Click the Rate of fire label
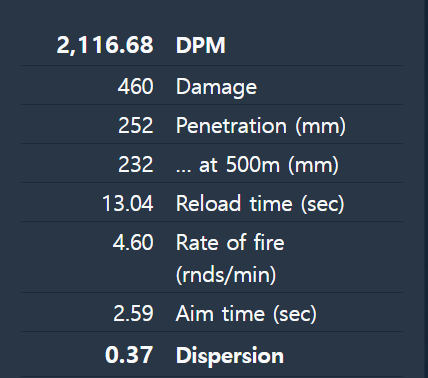 pyautogui.click(x=230, y=242)
